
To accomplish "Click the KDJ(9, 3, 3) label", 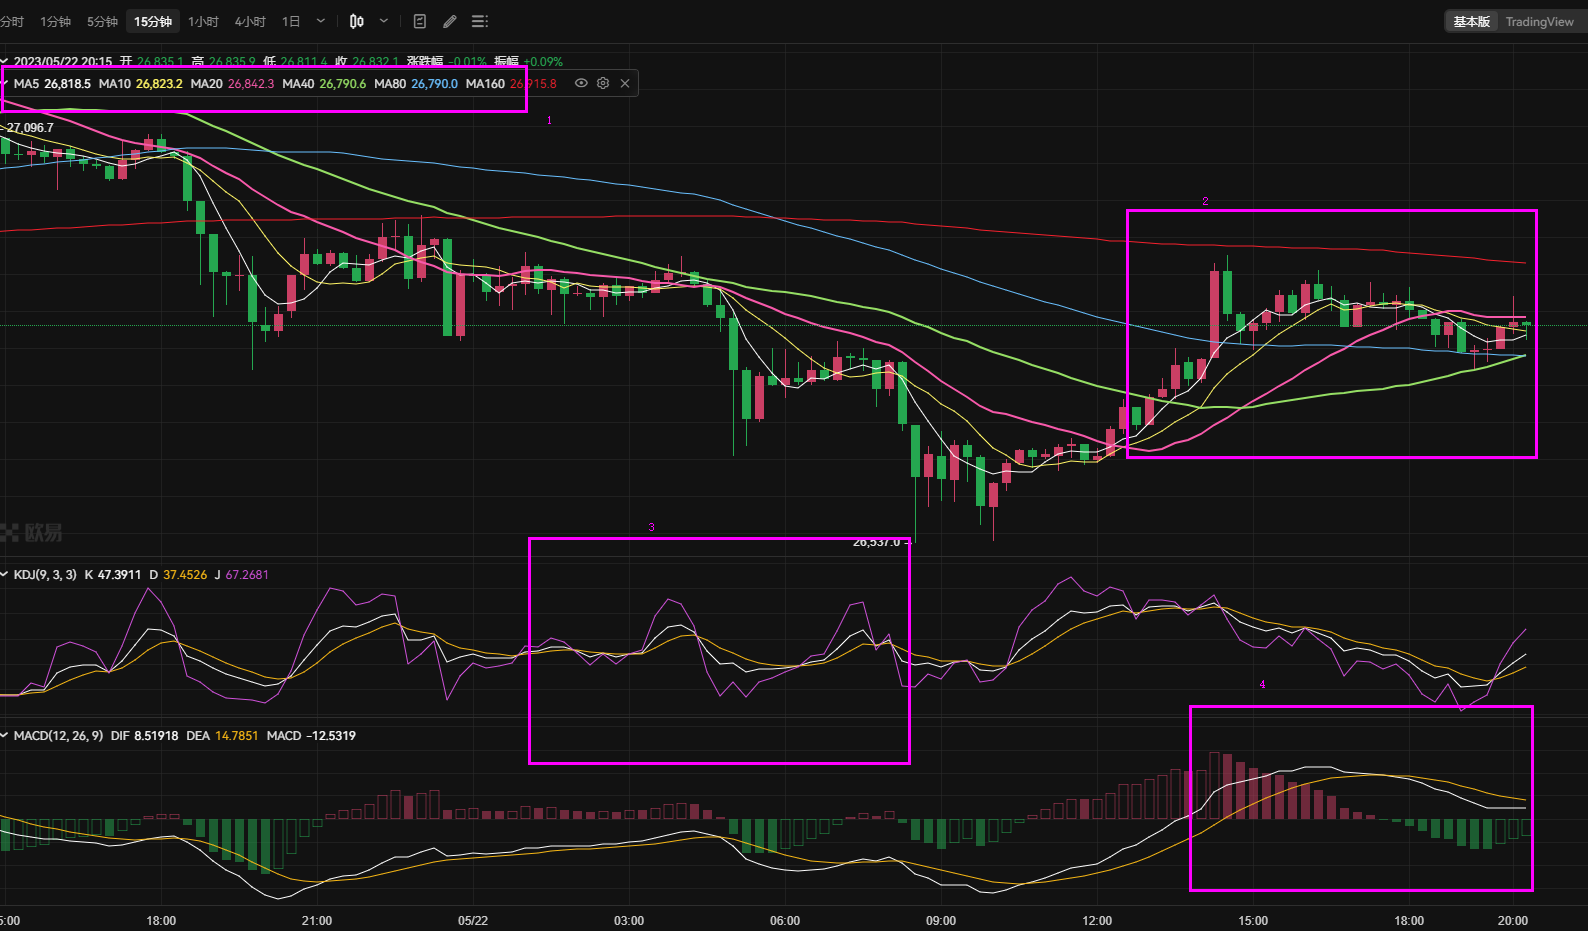I will 45,574.
